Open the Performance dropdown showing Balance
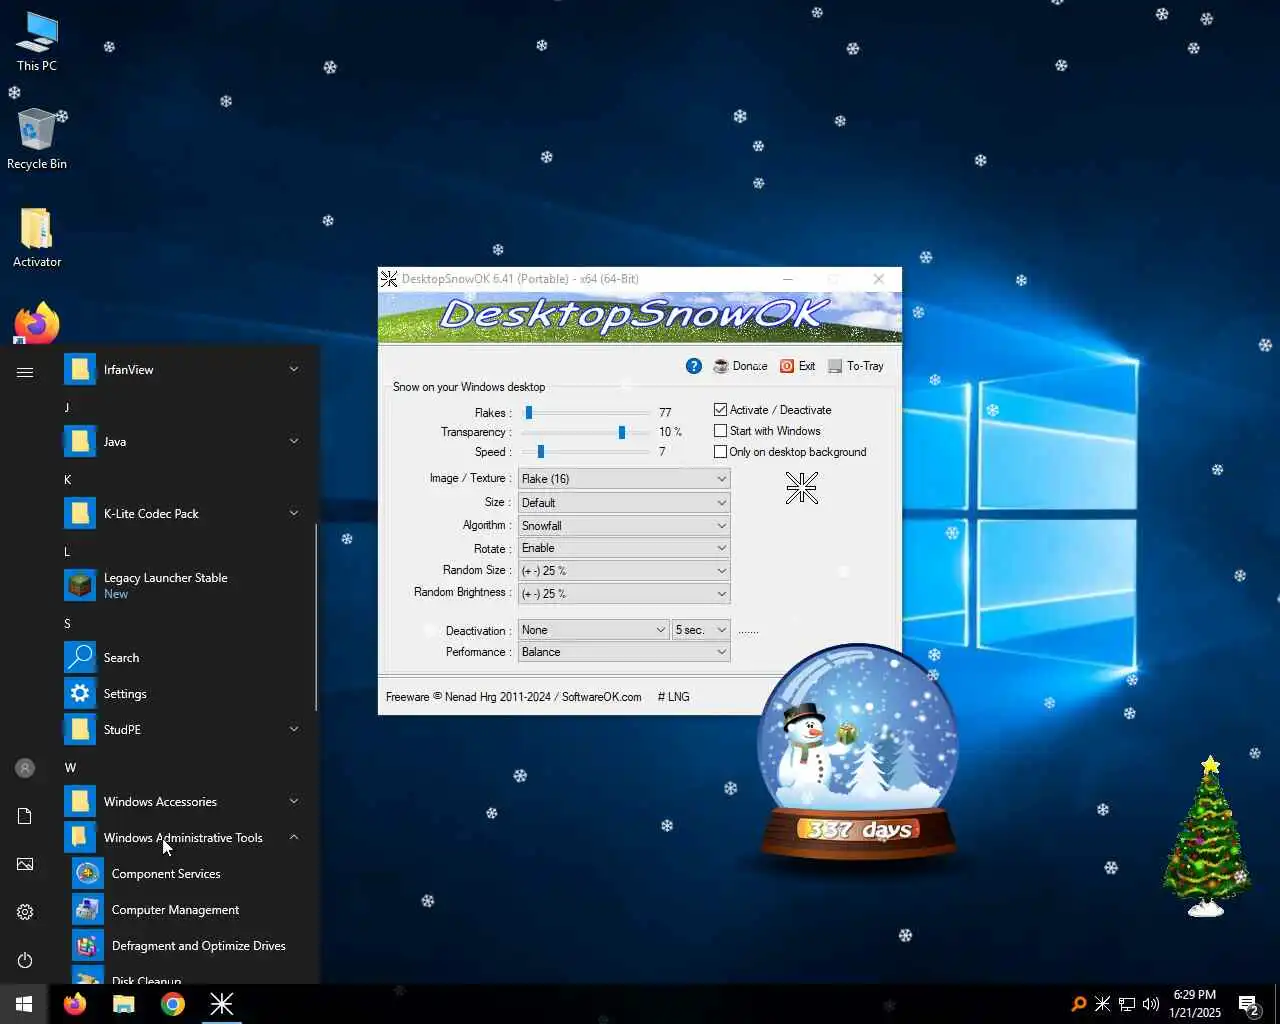Image resolution: width=1280 pixels, height=1024 pixels. [624, 652]
